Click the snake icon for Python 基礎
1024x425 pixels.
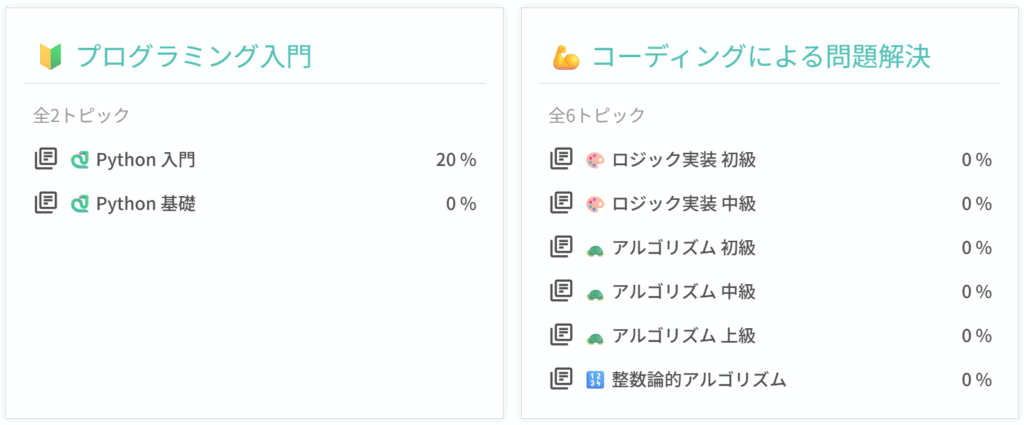(x=81, y=204)
